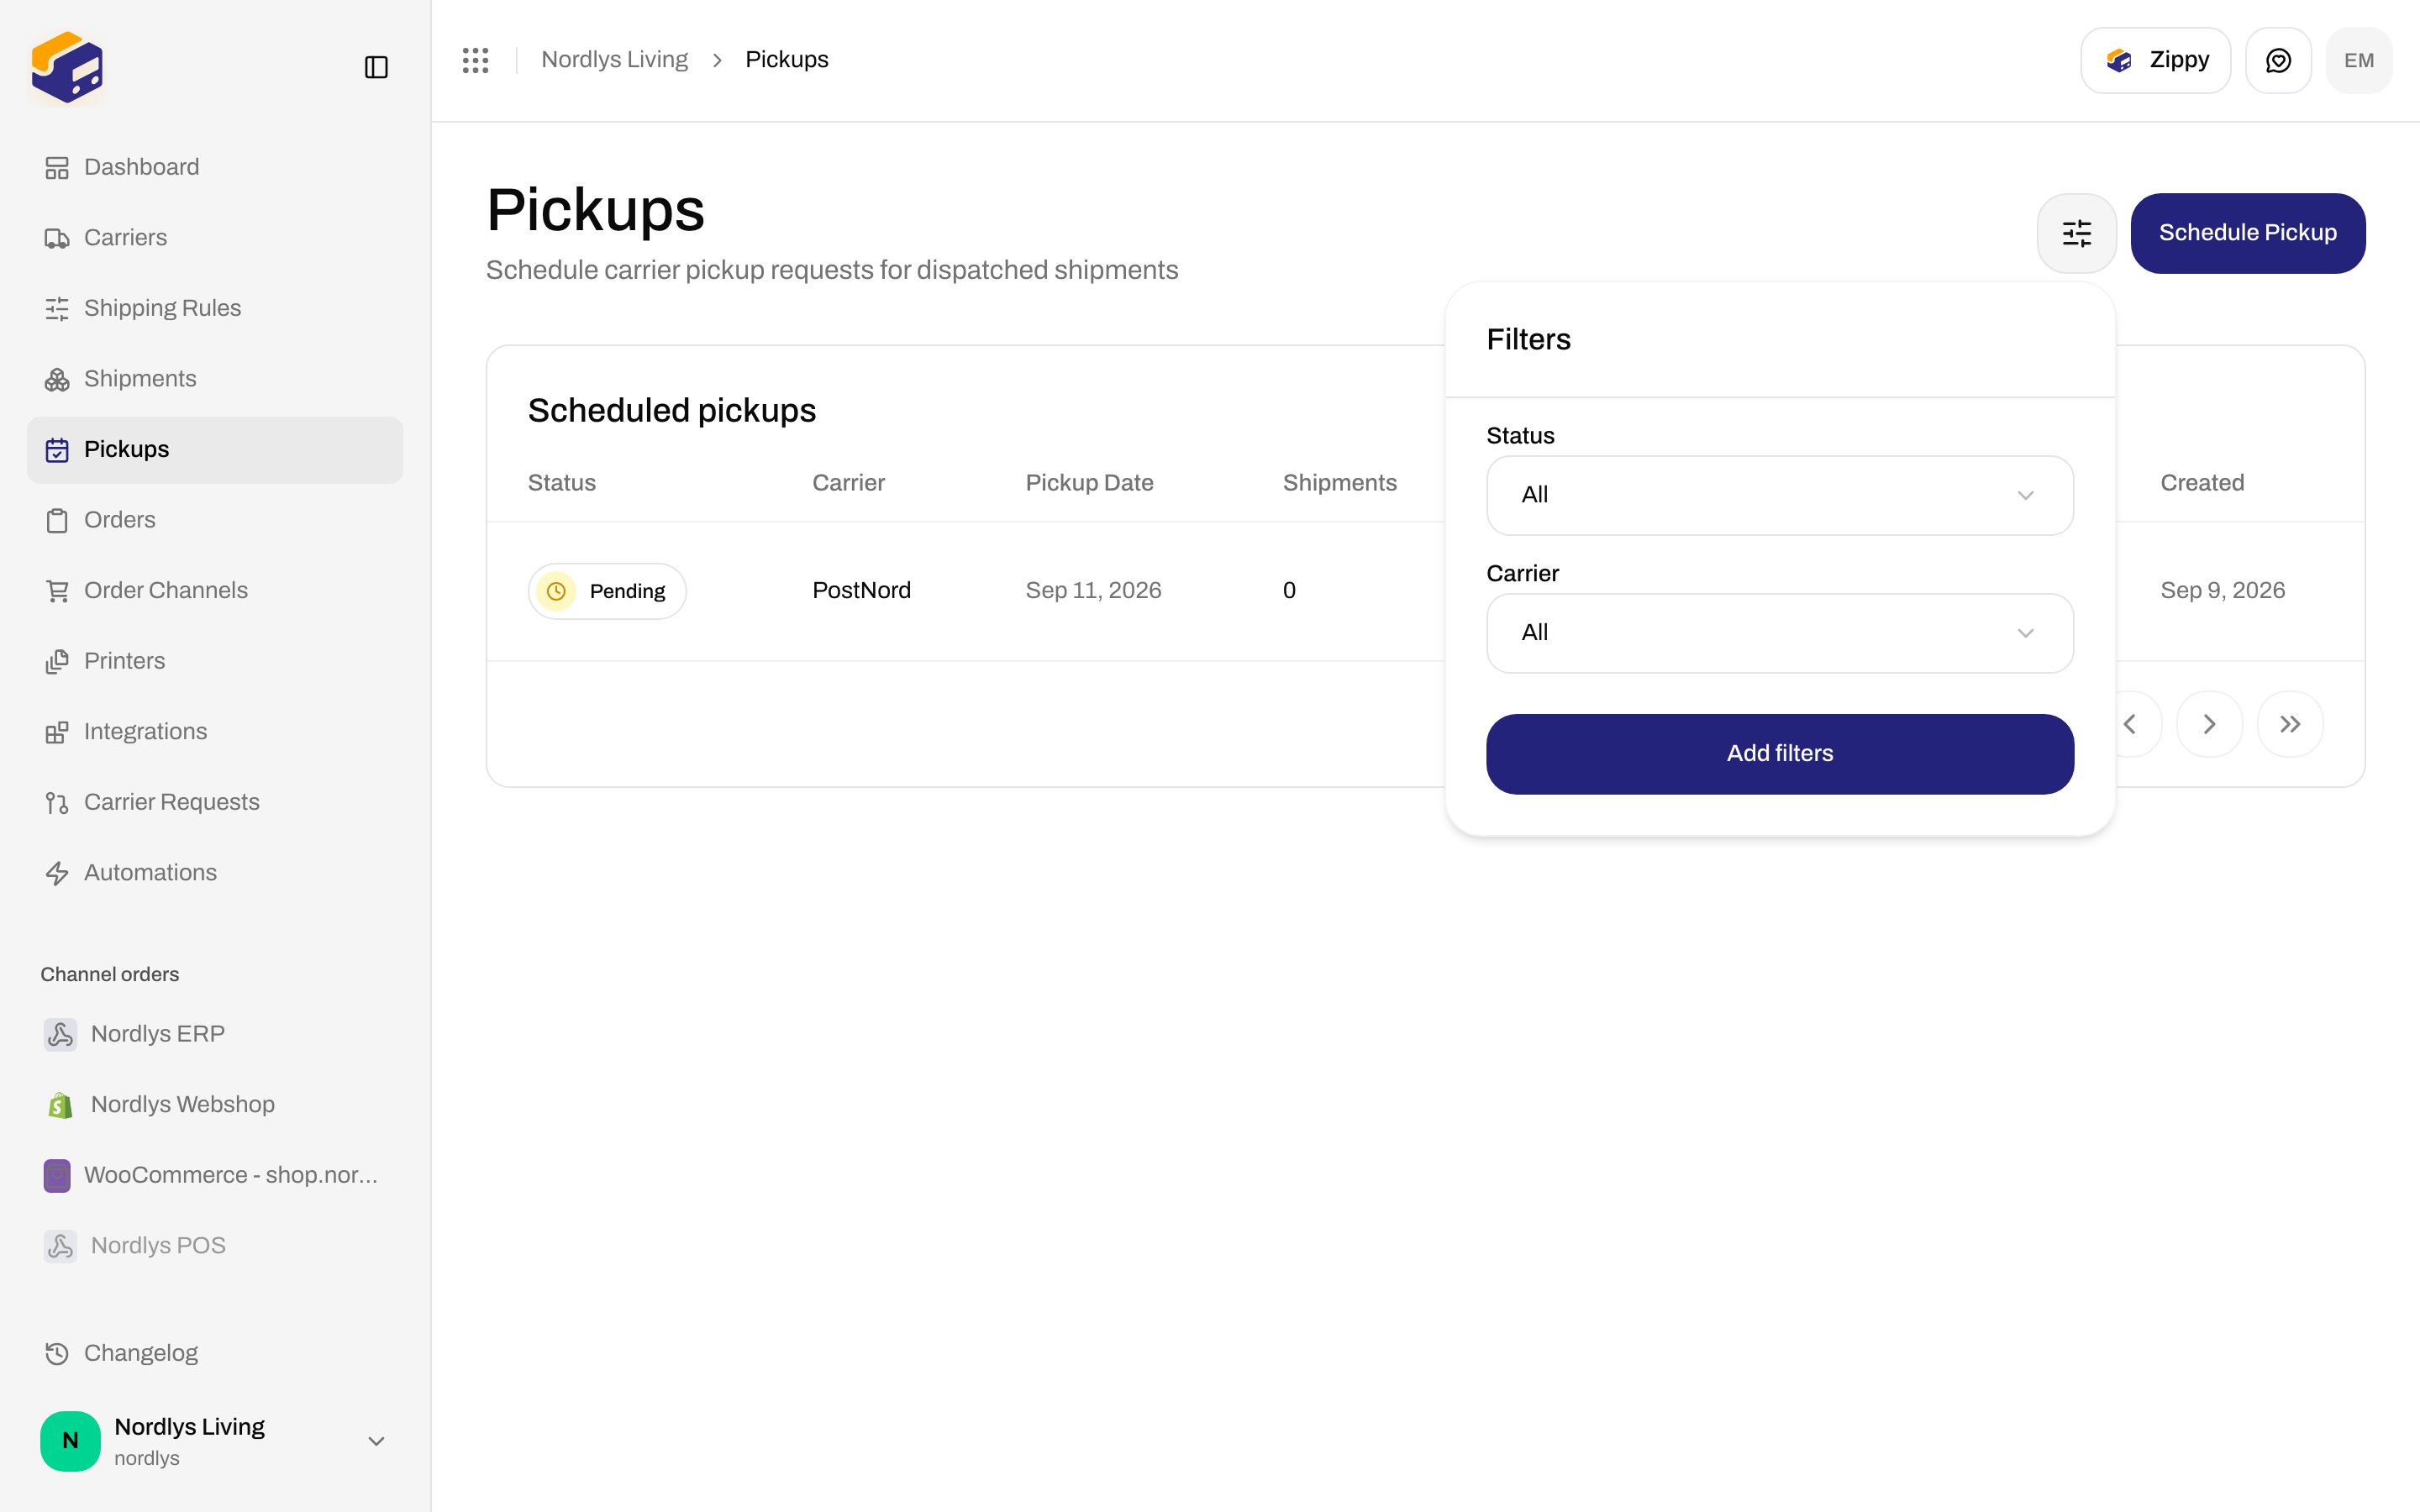Click the WooCommerce channel icon
The image size is (2420, 1512).
[57, 1175]
